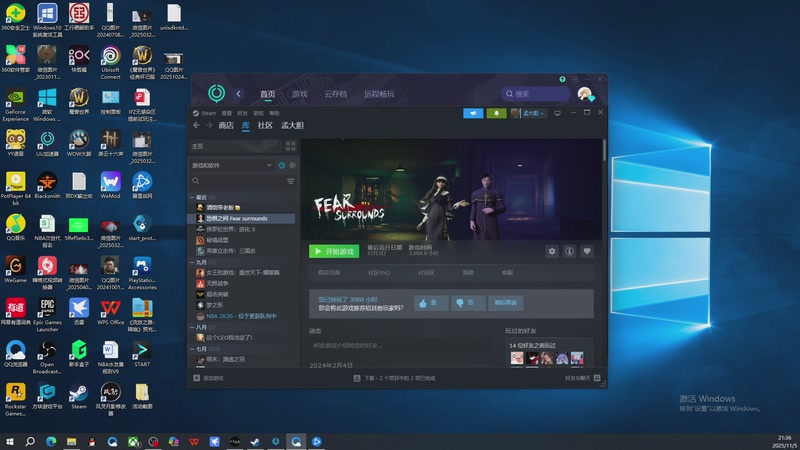Recommend game with thumbs up 是 button
The width and height of the screenshot is (800, 450).
point(431,303)
